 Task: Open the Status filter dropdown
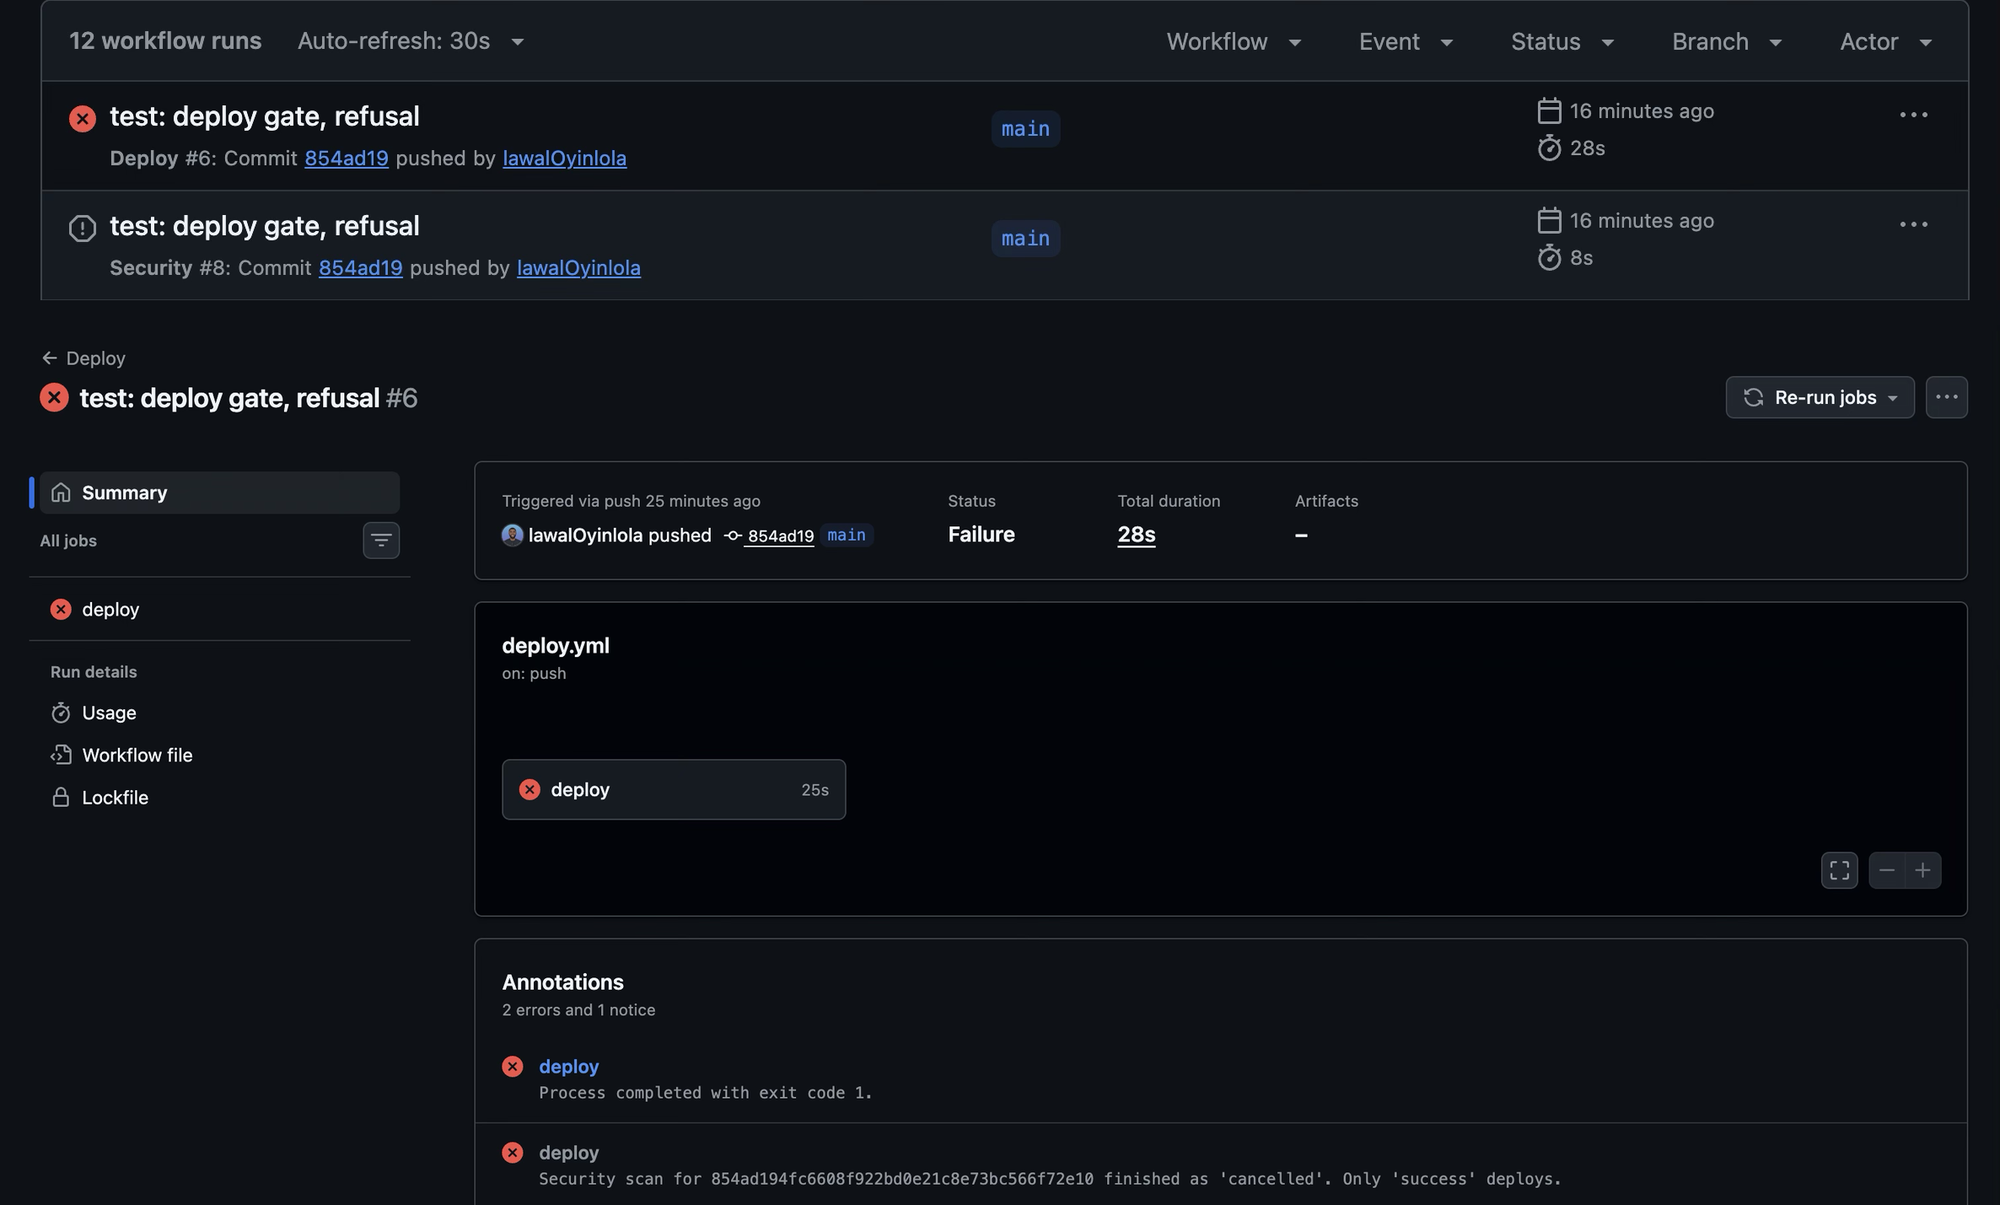[1562, 42]
